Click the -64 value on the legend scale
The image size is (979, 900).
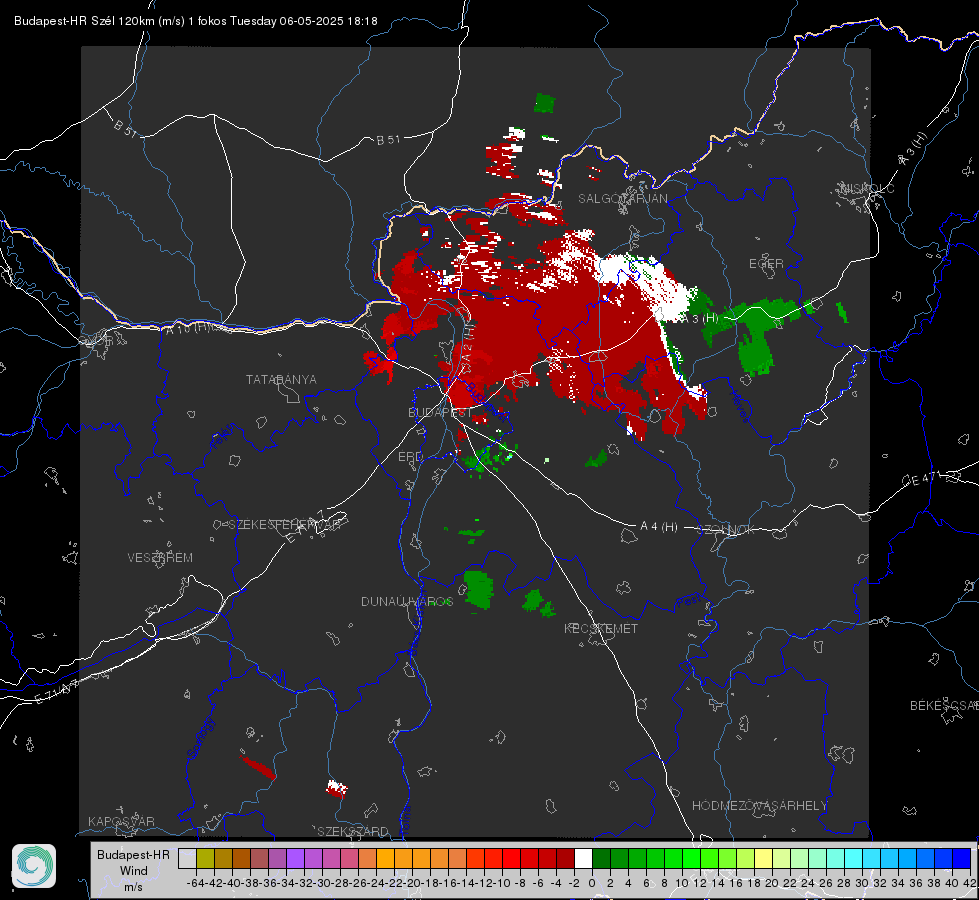click(x=195, y=883)
